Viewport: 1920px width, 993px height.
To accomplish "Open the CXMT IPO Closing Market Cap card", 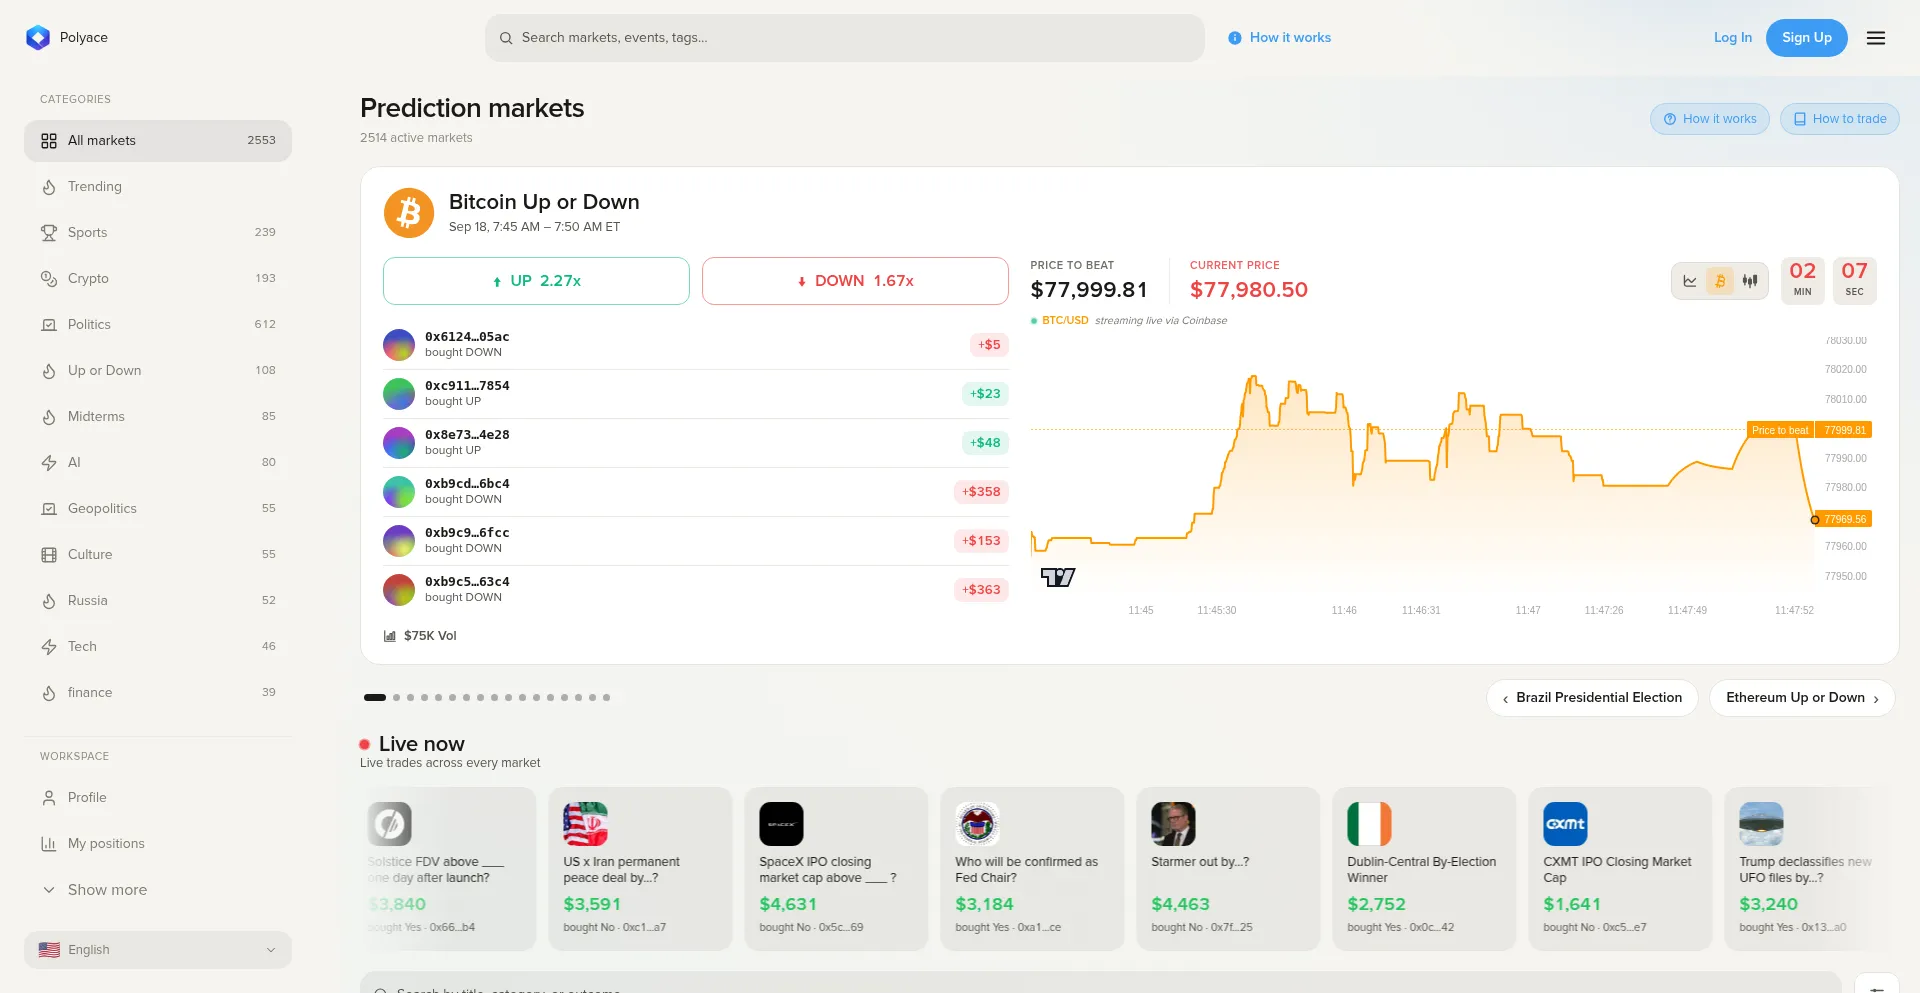I will (1620, 868).
